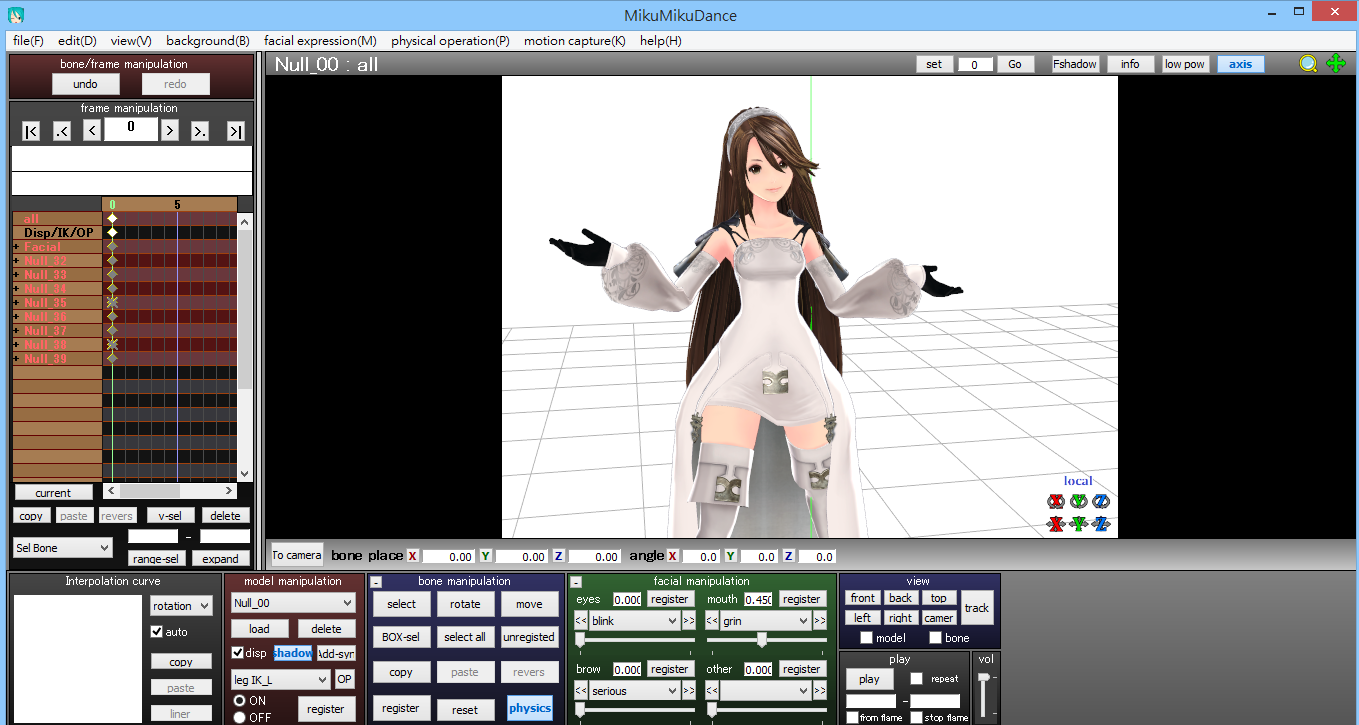This screenshot has width=1359, height=725.
Task: Click previous brow morph arrow beside serious
Action: 581,691
